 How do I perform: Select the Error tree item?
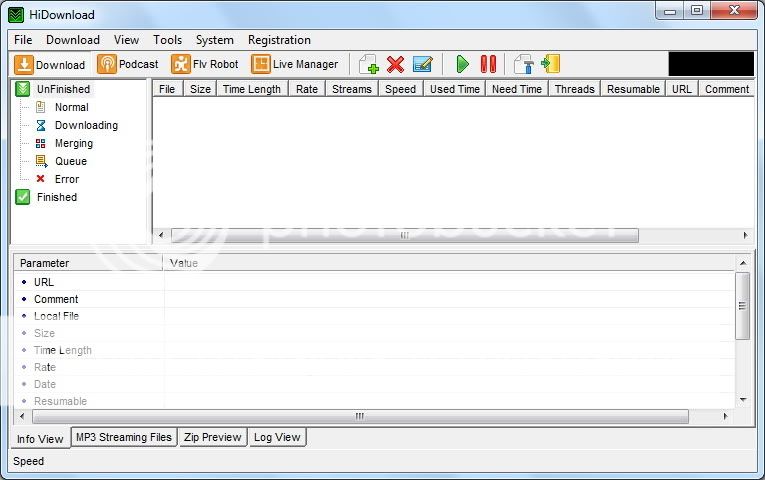(67, 180)
